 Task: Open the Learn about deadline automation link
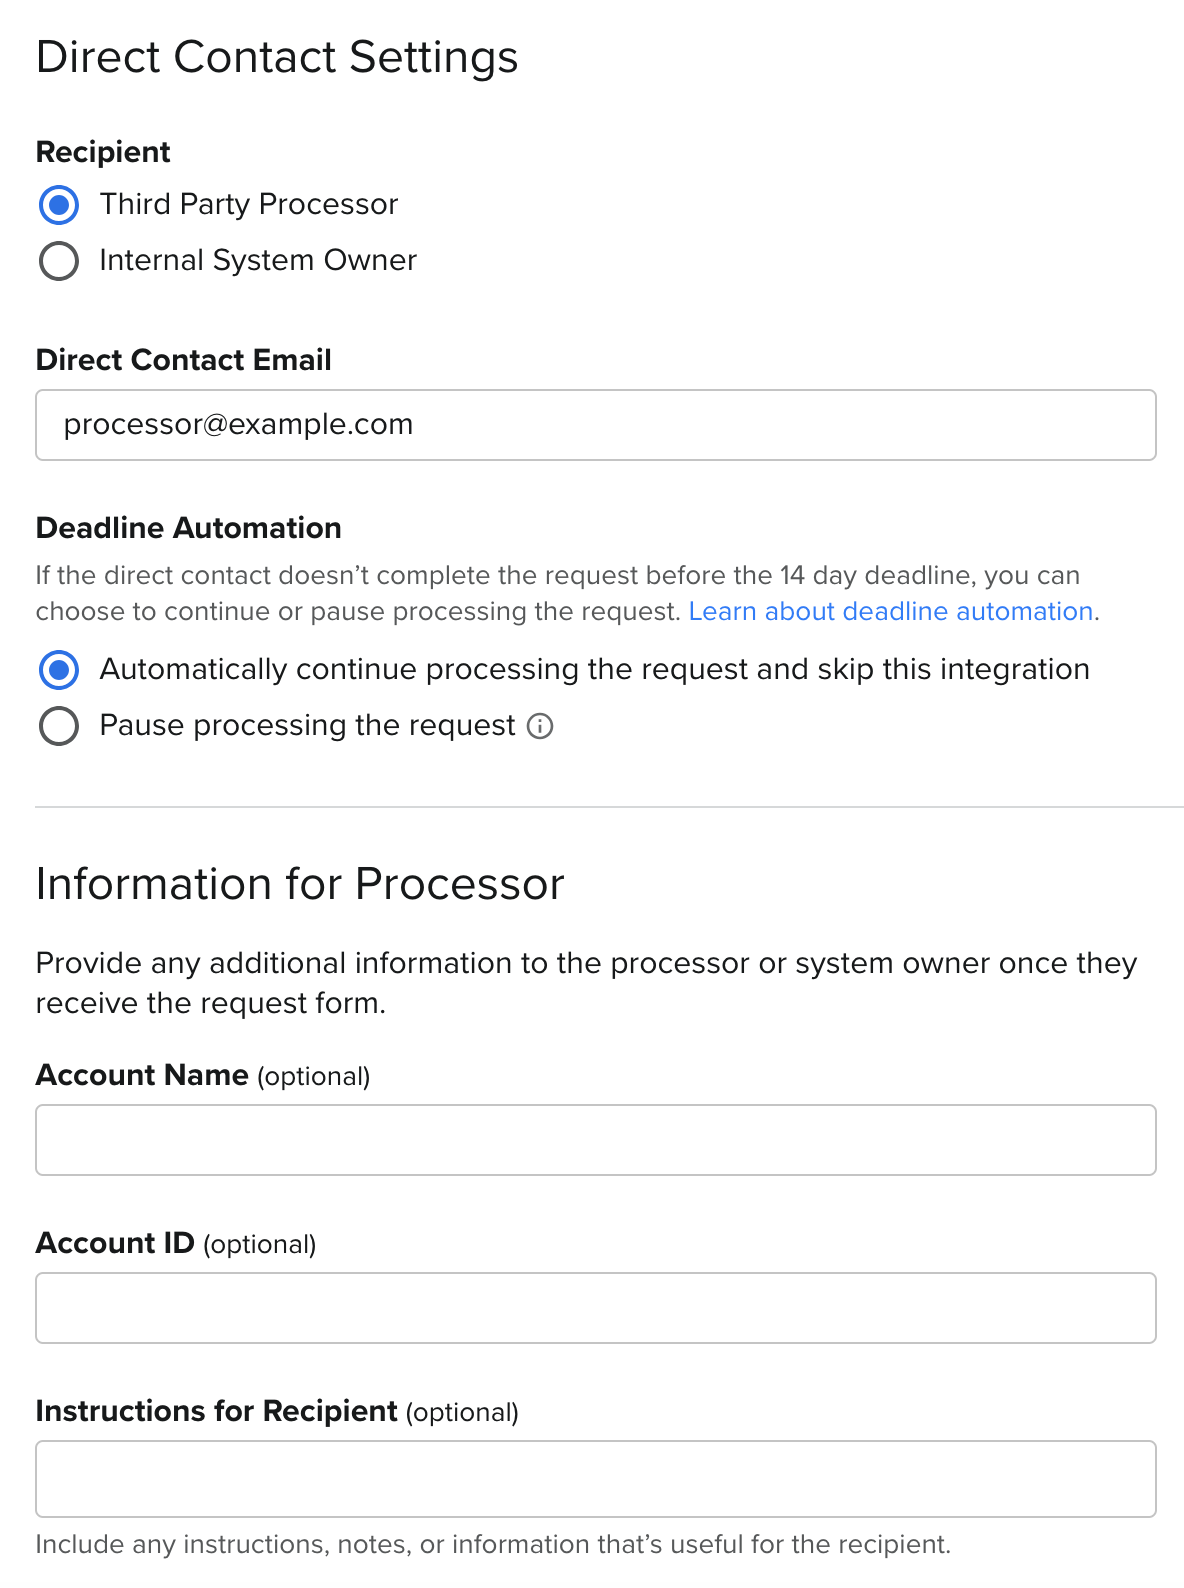point(890,612)
